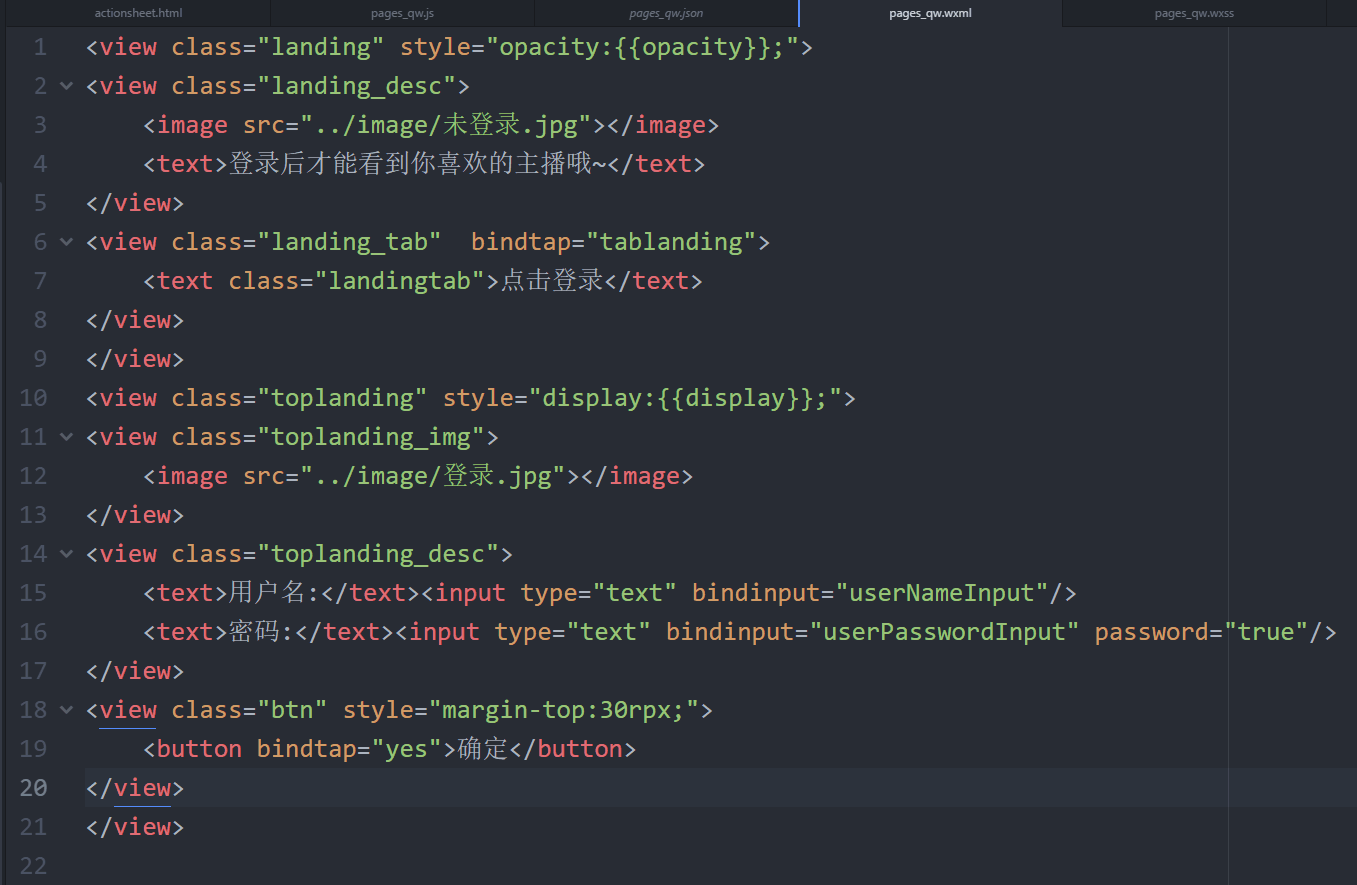Viewport: 1357px width, 885px height.
Task: Switch to the actionsheet.html tab
Action: click(x=138, y=13)
